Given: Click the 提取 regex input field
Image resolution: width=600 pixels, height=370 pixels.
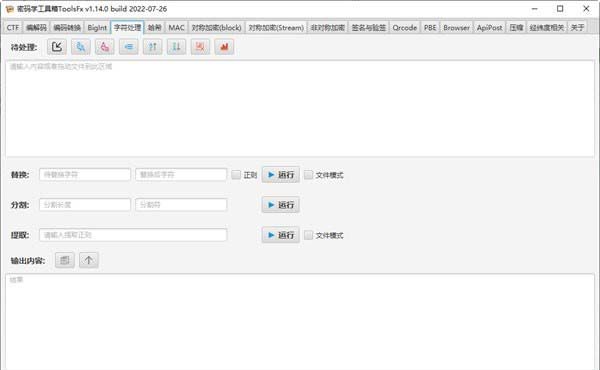Looking at the screenshot, I should tap(133, 235).
